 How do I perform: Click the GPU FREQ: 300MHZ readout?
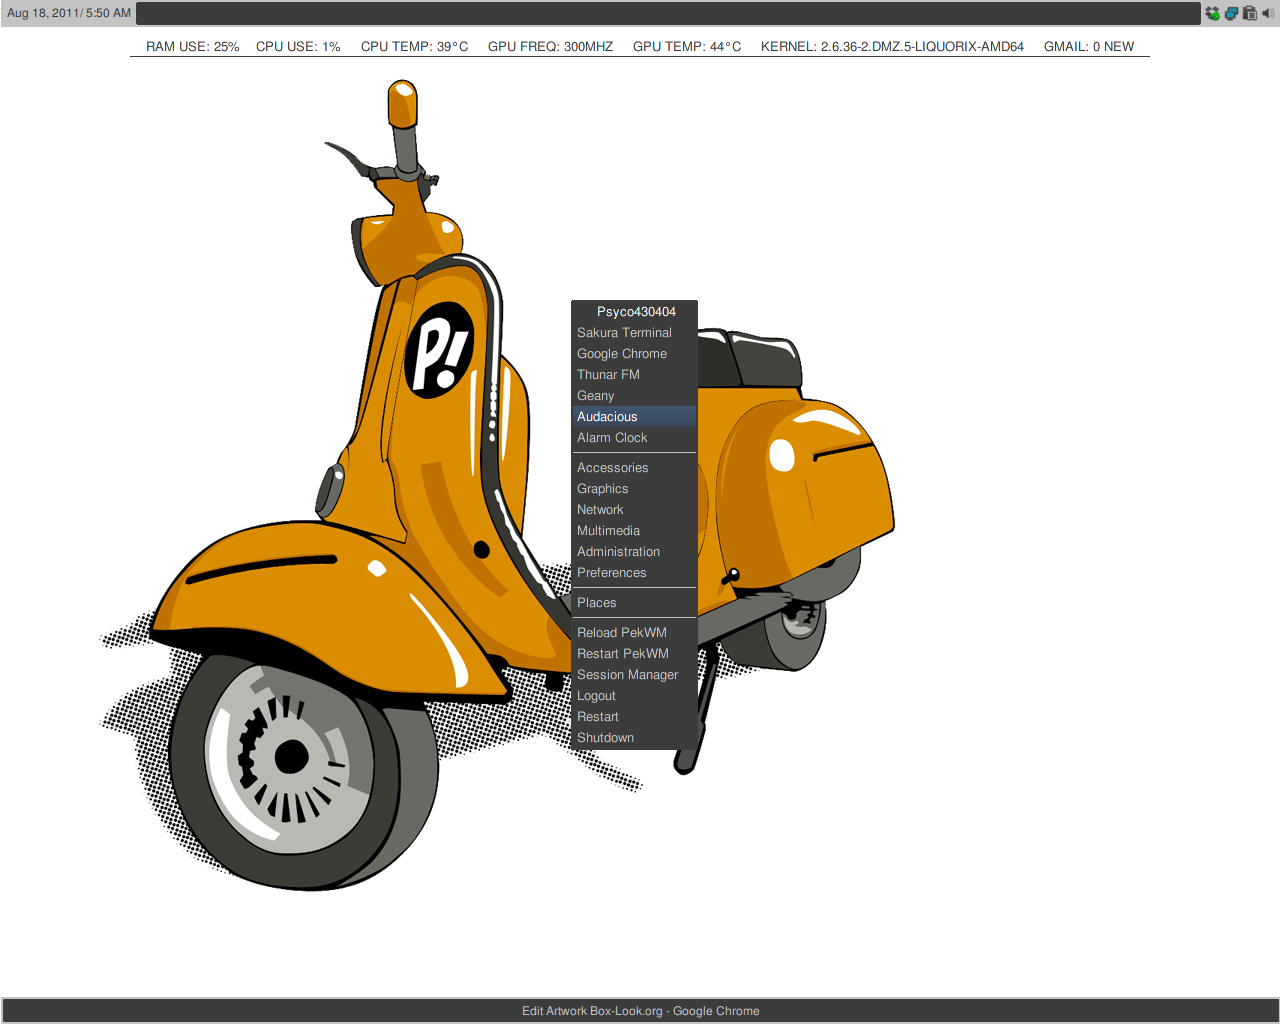[x=550, y=47]
